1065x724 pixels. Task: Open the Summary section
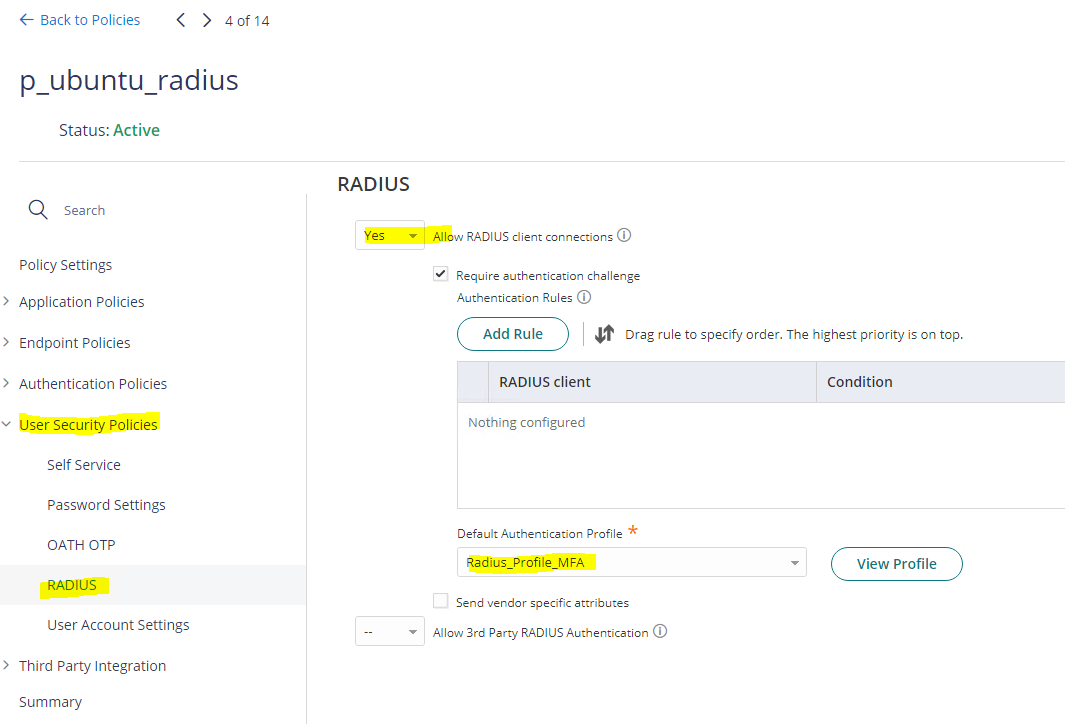pyautogui.click(x=50, y=701)
